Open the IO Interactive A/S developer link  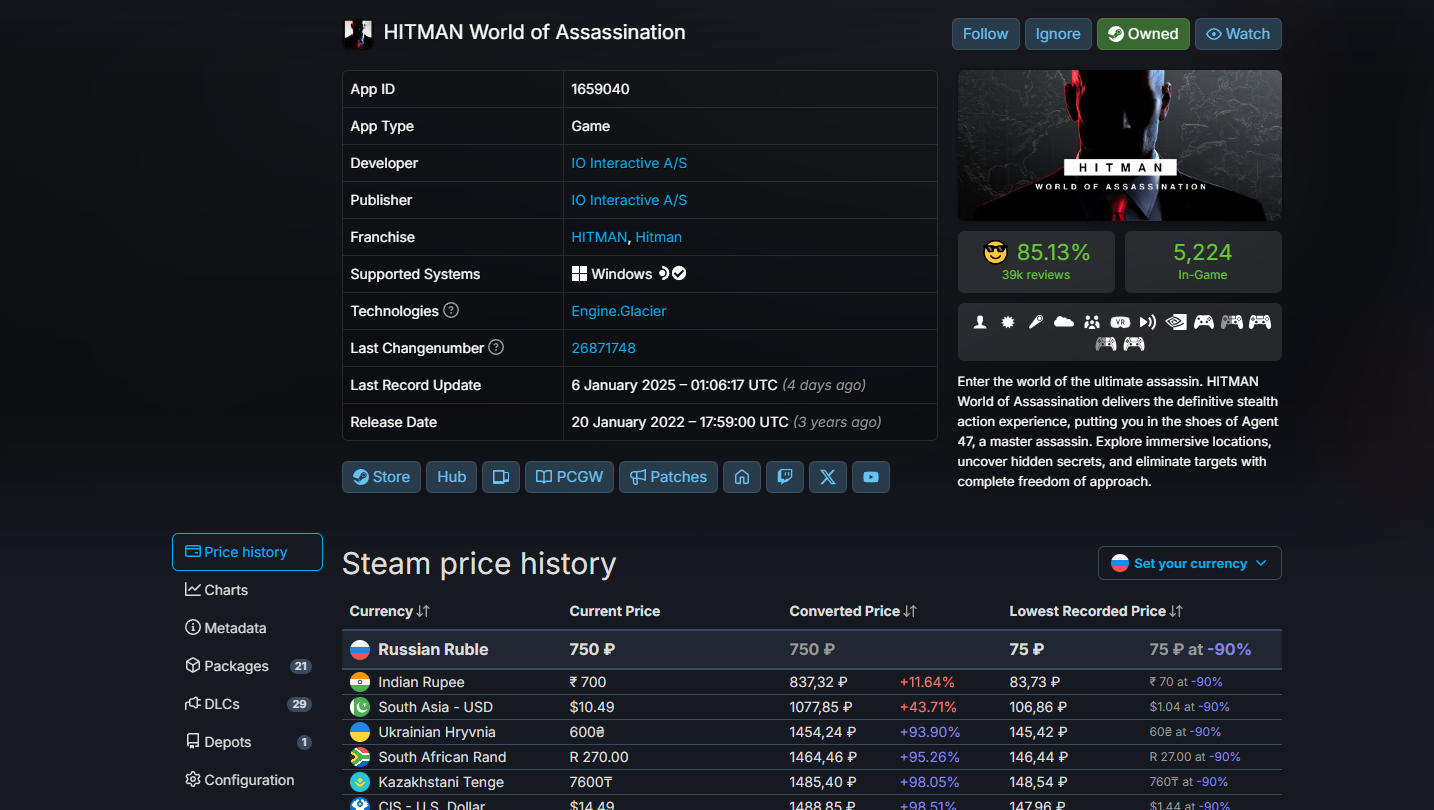click(629, 163)
